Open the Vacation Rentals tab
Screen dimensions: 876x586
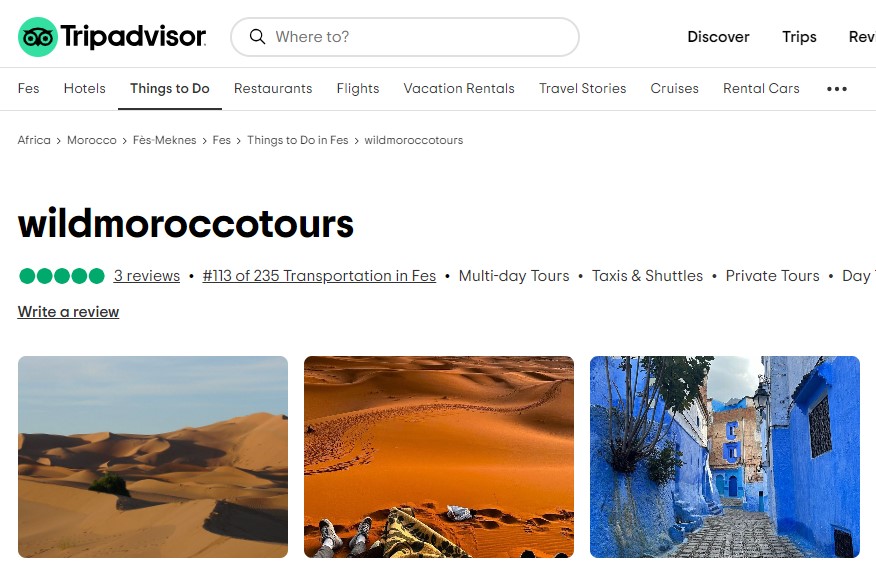tap(459, 88)
